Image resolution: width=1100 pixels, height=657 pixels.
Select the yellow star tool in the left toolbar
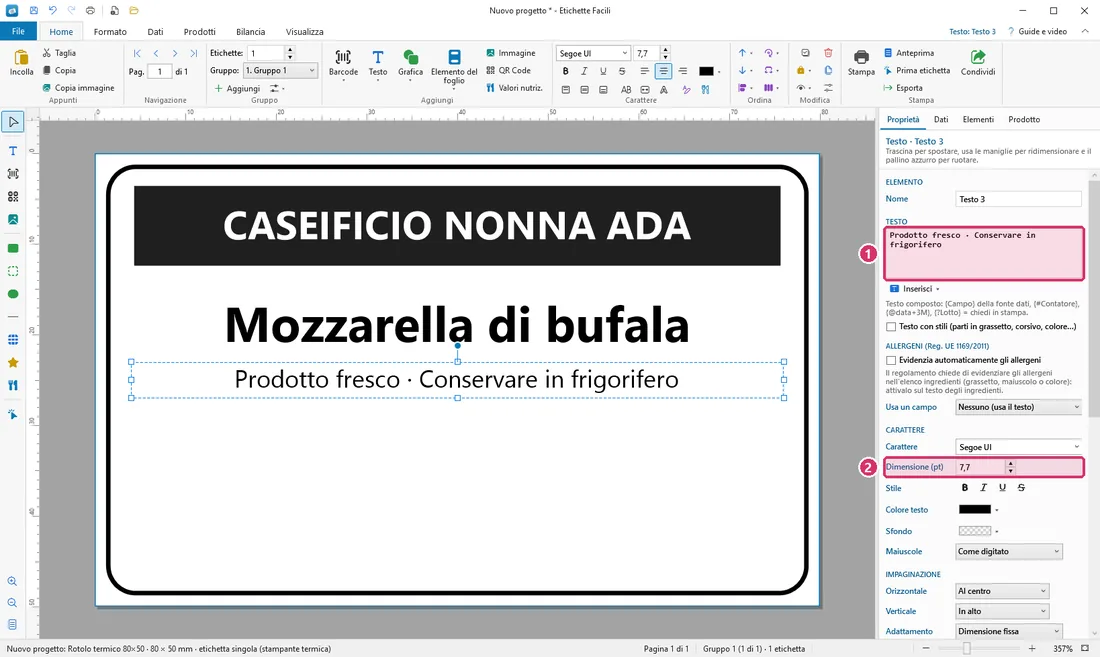click(x=13, y=363)
